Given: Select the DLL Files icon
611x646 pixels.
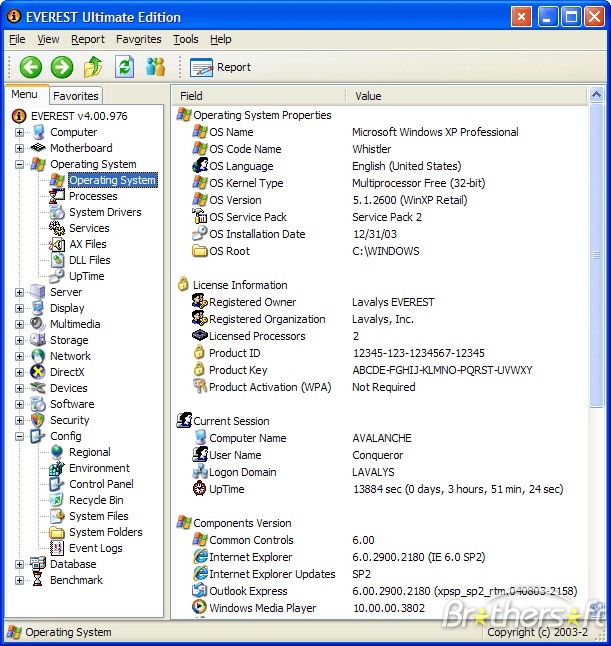Looking at the screenshot, I should (x=57, y=260).
